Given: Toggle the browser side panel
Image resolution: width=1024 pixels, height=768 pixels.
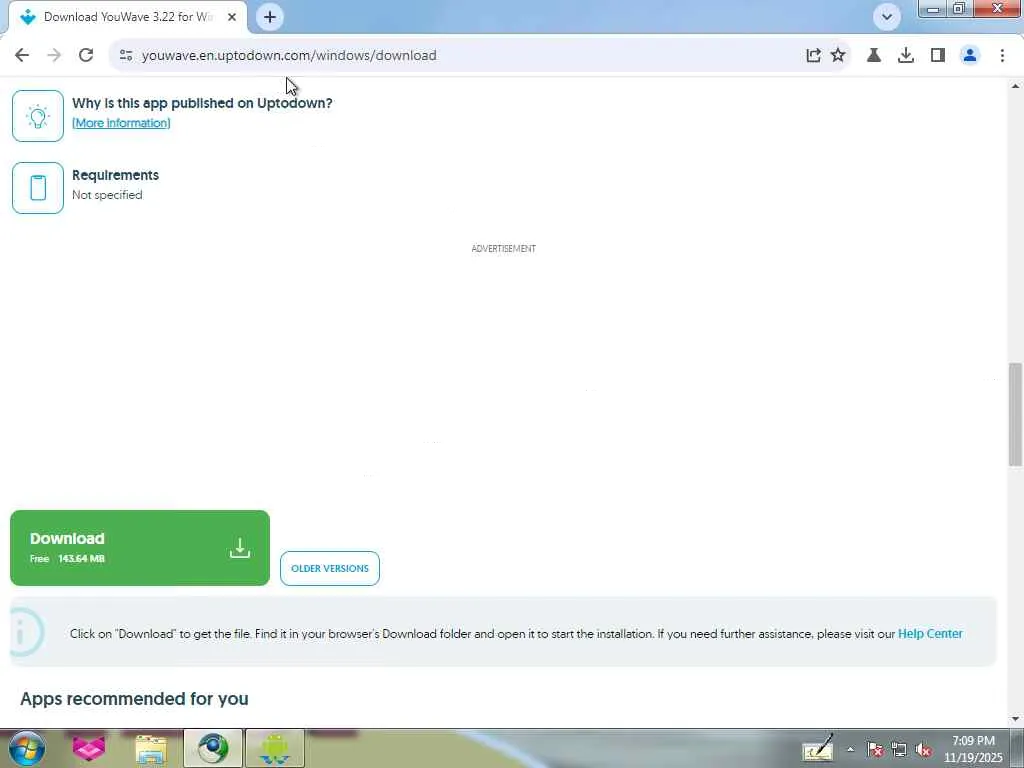Looking at the screenshot, I should click(938, 56).
